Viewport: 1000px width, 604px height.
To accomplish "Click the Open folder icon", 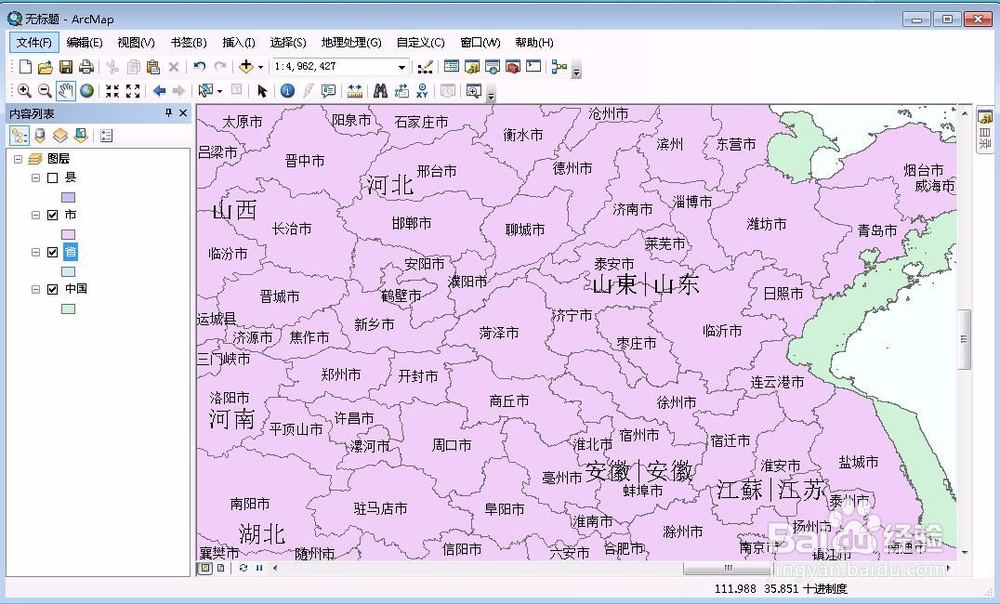I will 45,66.
